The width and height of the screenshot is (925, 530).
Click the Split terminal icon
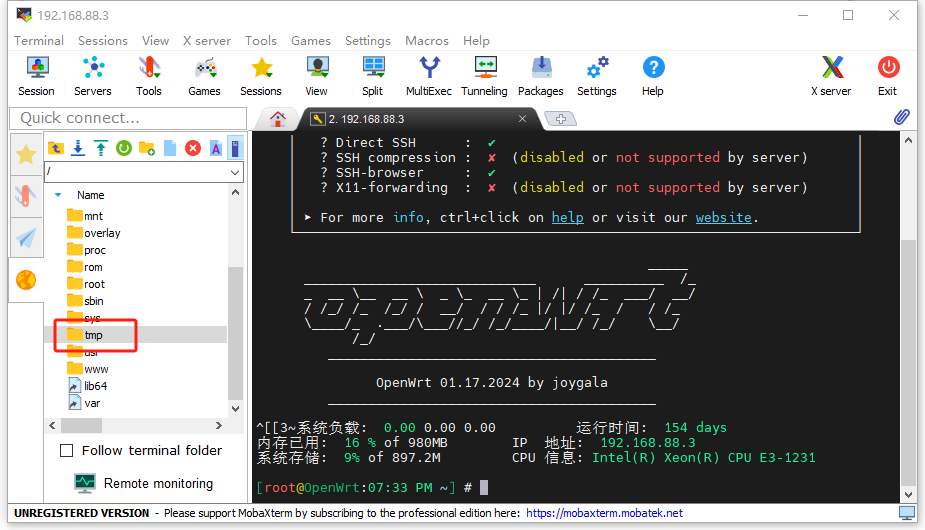(373, 76)
